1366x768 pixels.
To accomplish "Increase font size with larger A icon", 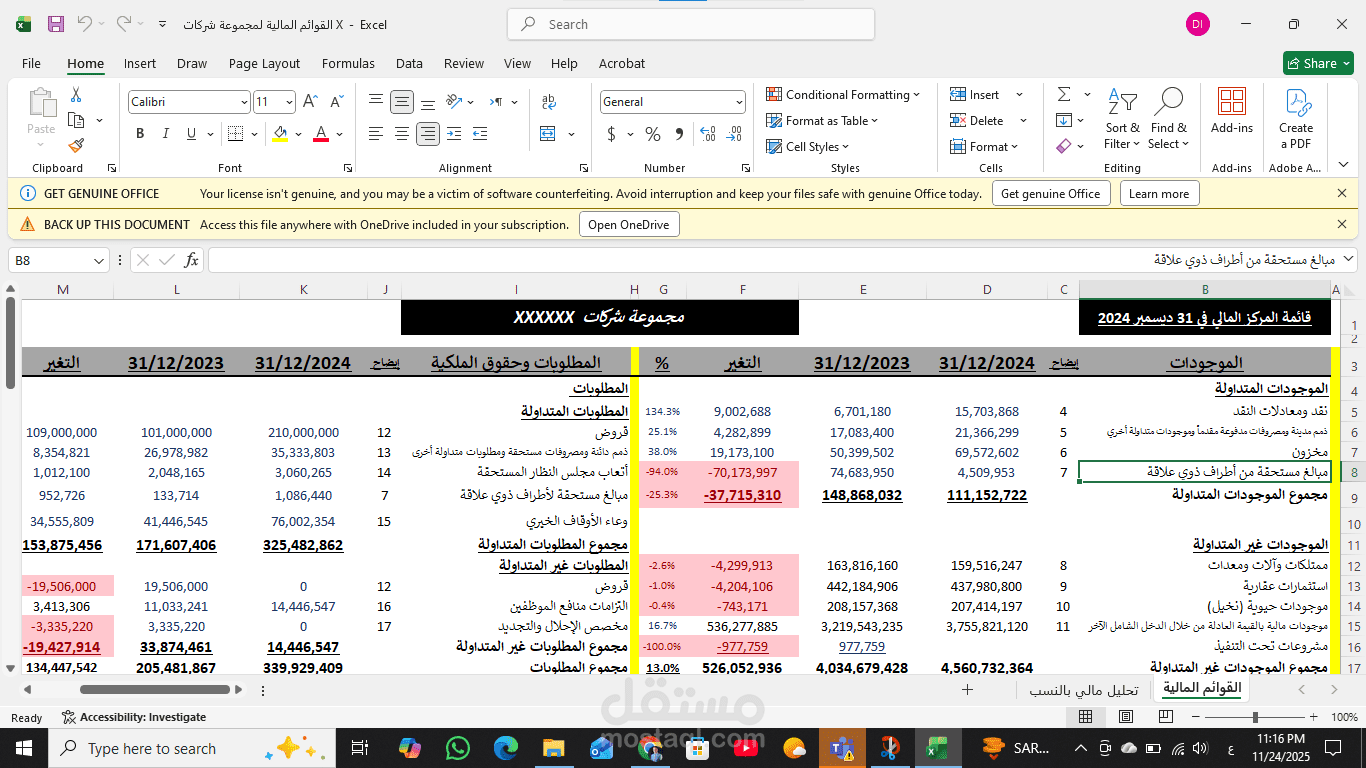I will click(310, 102).
